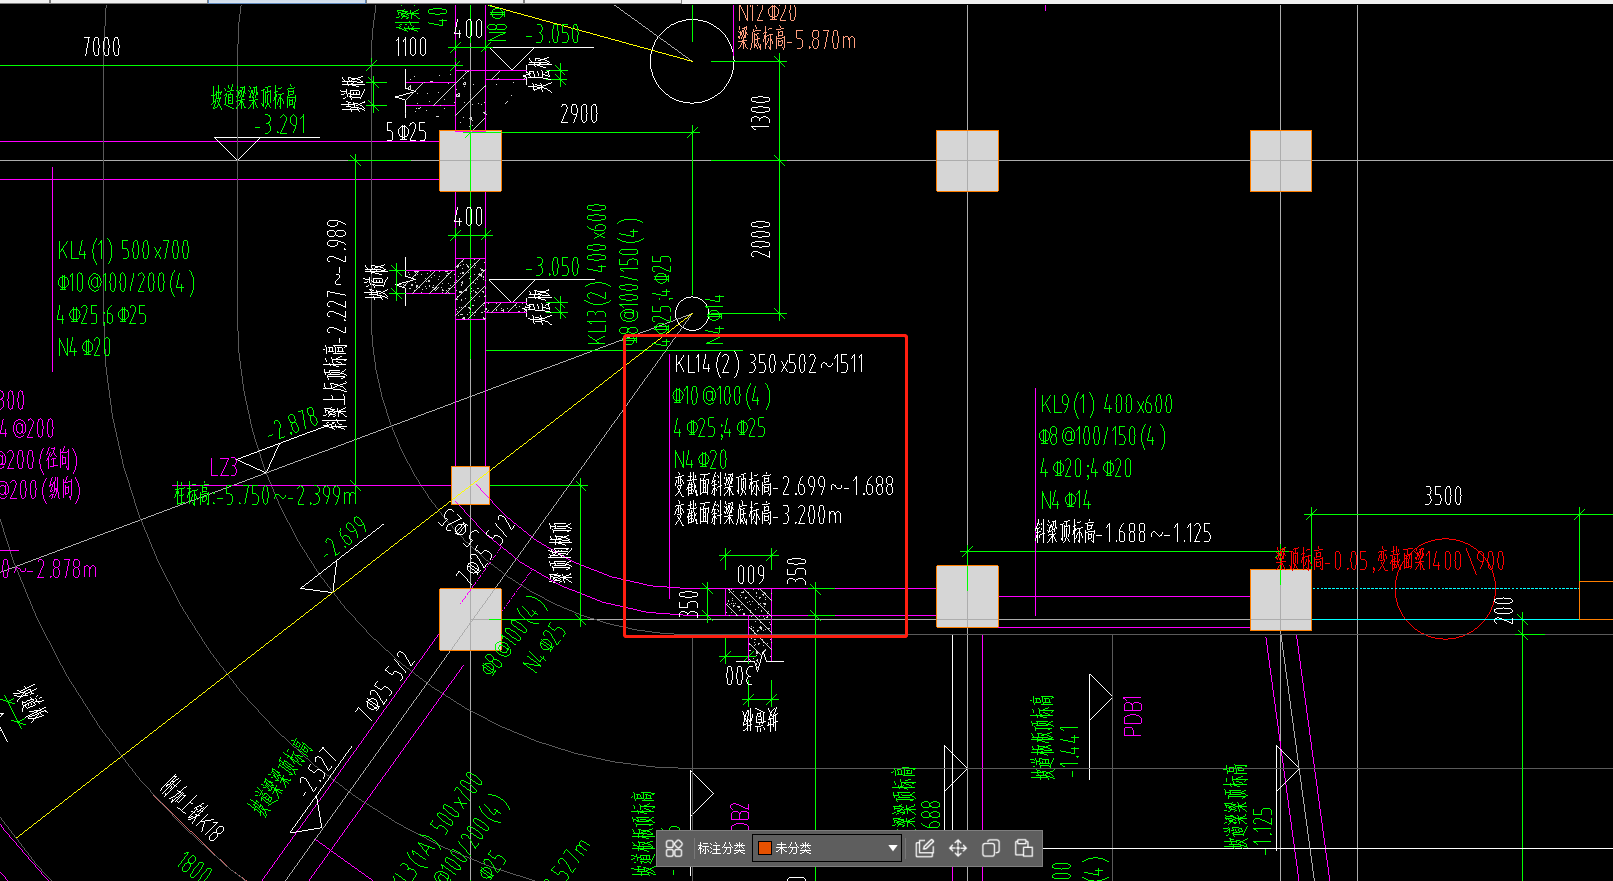
Task: Click the 梁底标高-5.870m annotation
Action: tap(797, 40)
